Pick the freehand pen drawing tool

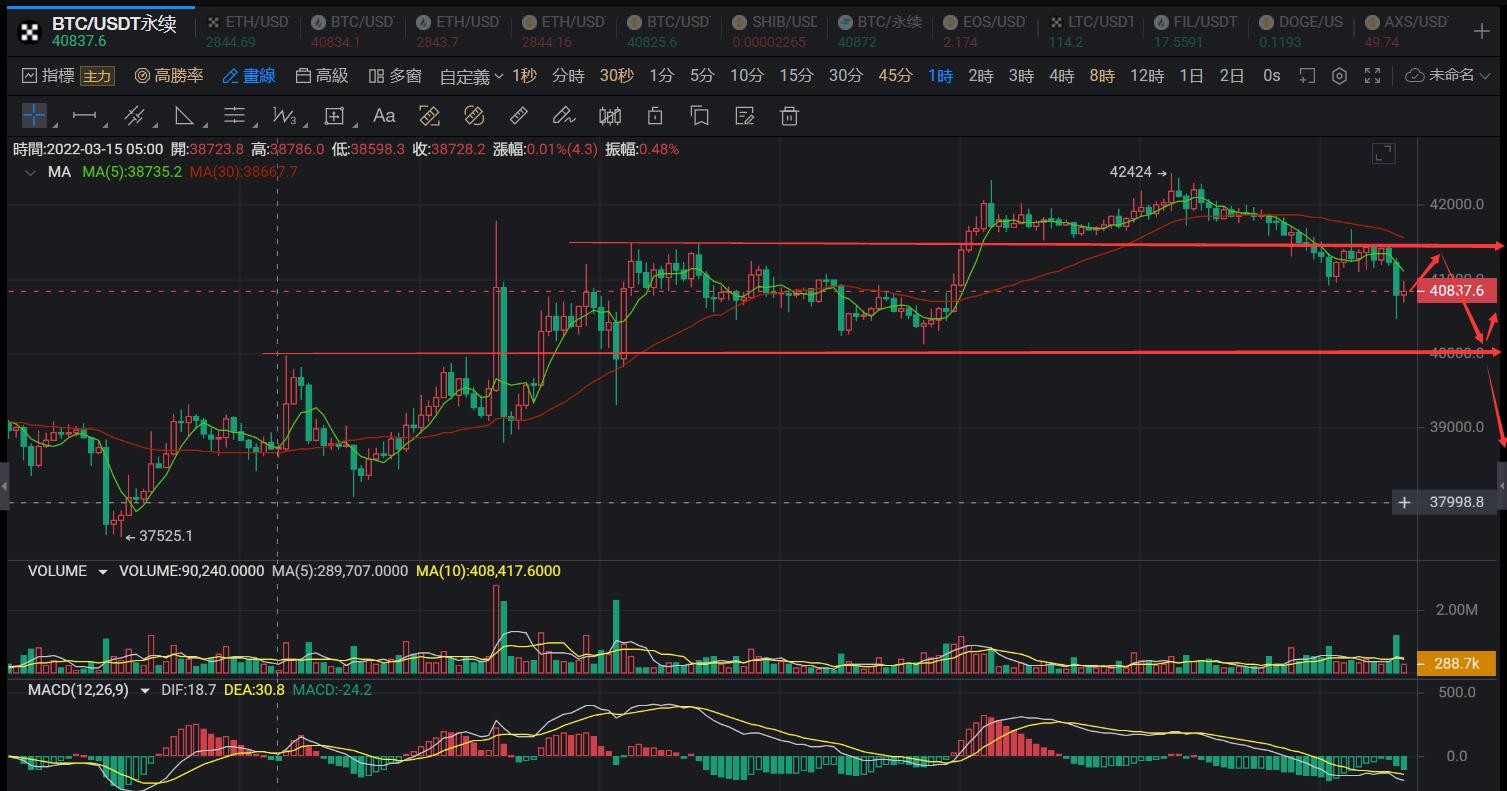coord(564,116)
